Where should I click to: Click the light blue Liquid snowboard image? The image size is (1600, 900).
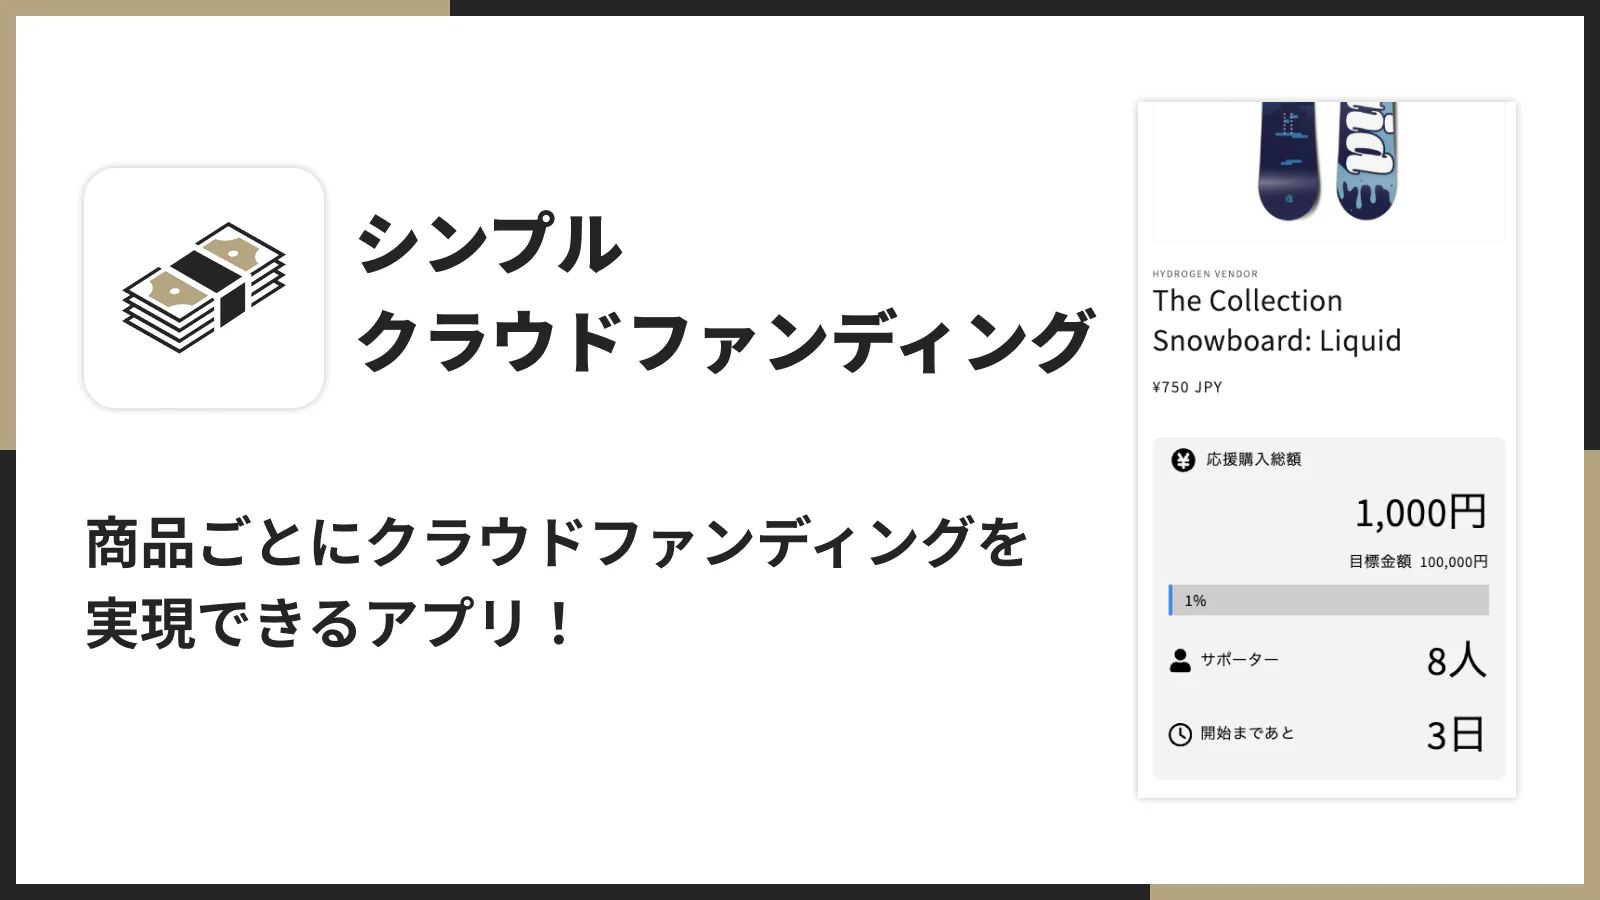point(1366,160)
